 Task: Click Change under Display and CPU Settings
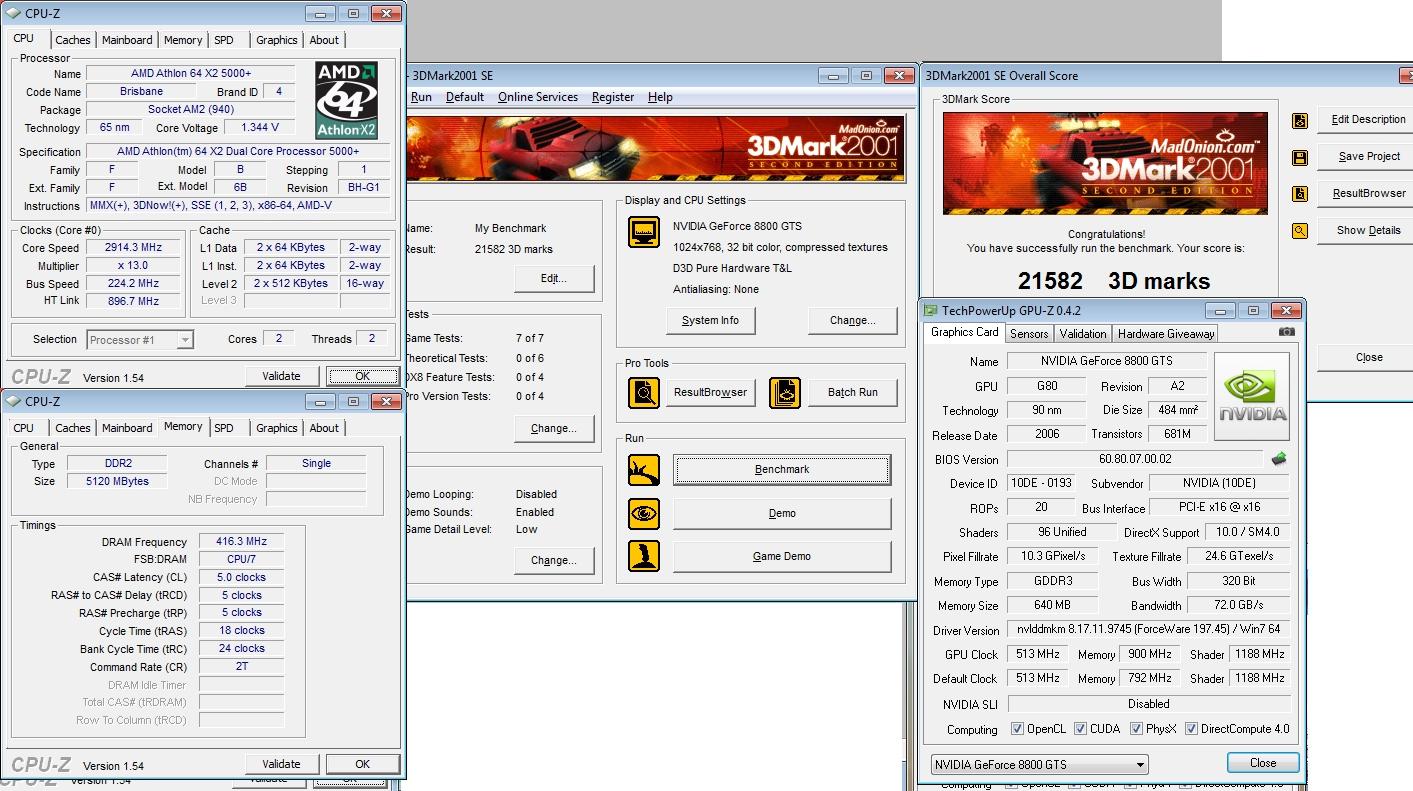click(x=852, y=320)
